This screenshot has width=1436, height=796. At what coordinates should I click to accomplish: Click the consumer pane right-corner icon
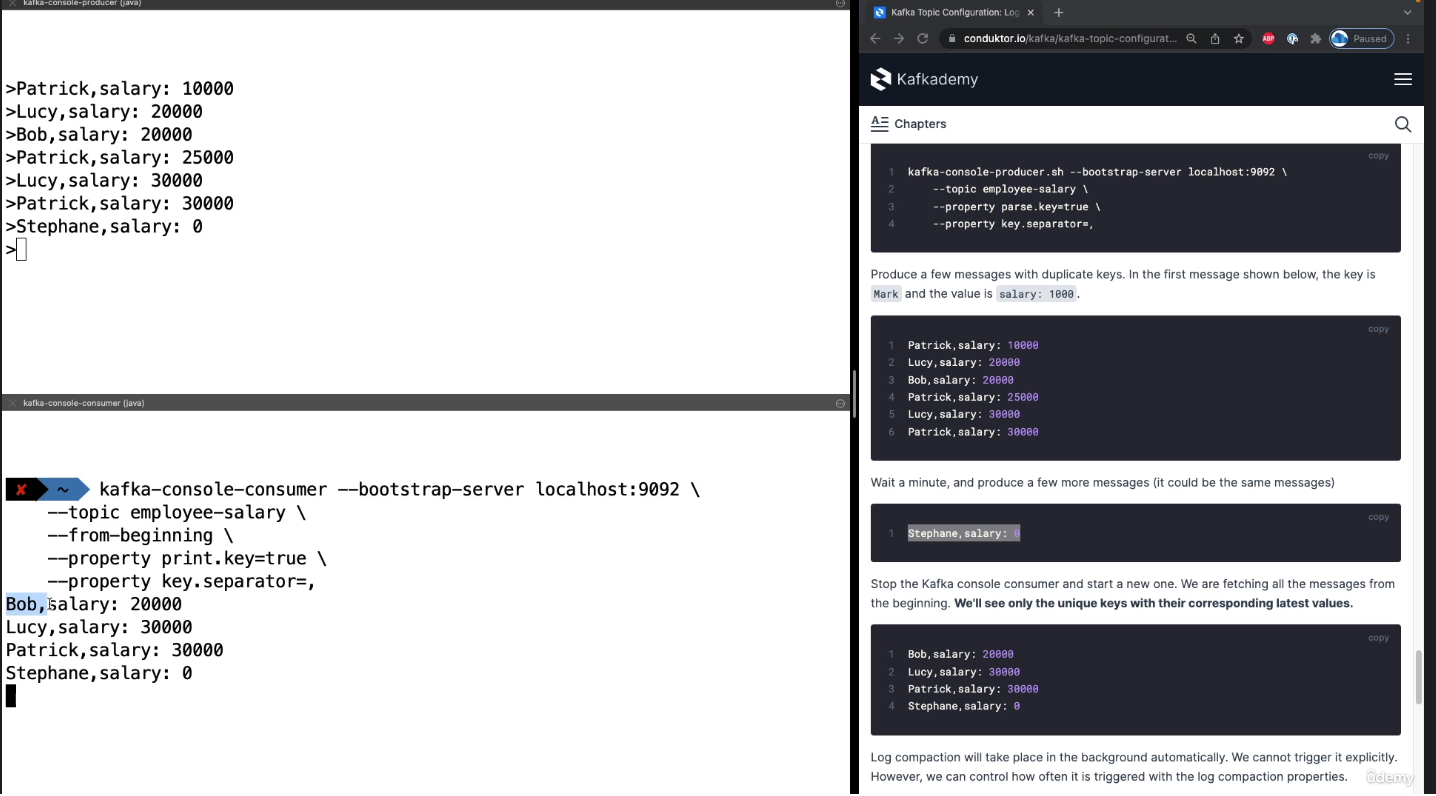pyautogui.click(x=841, y=403)
